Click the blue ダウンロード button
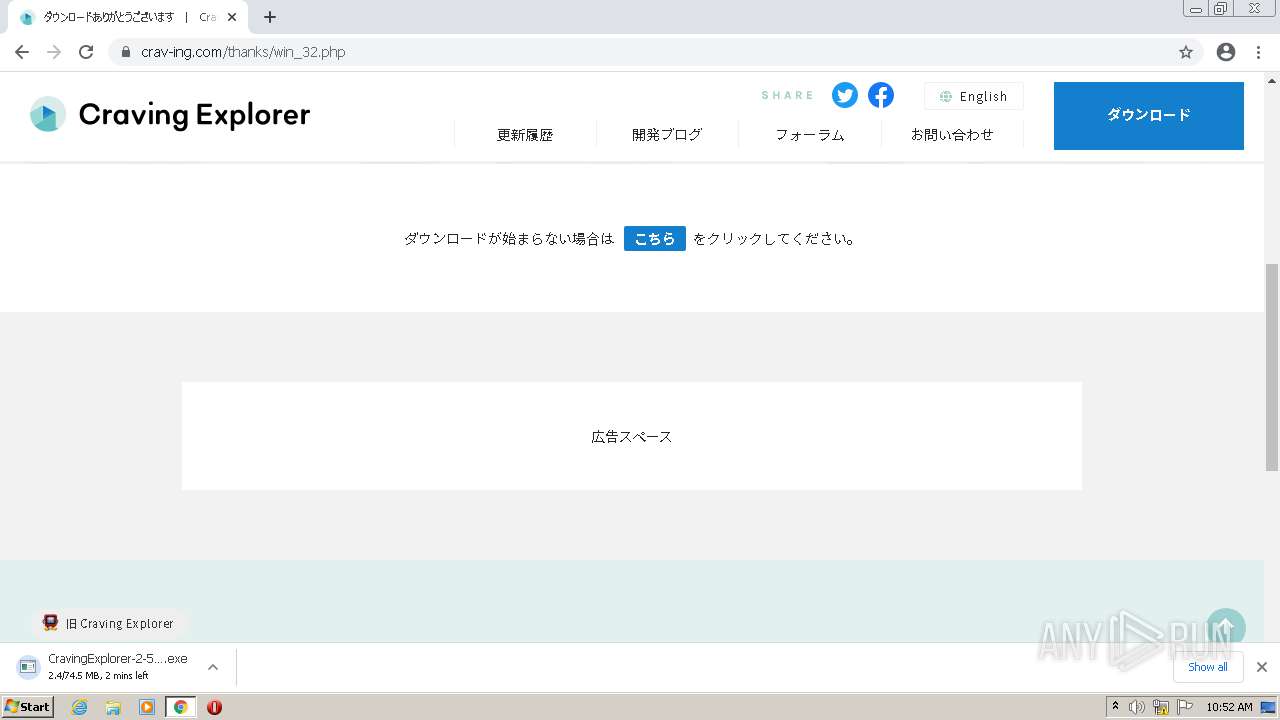The image size is (1280, 720). (x=1149, y=116)
